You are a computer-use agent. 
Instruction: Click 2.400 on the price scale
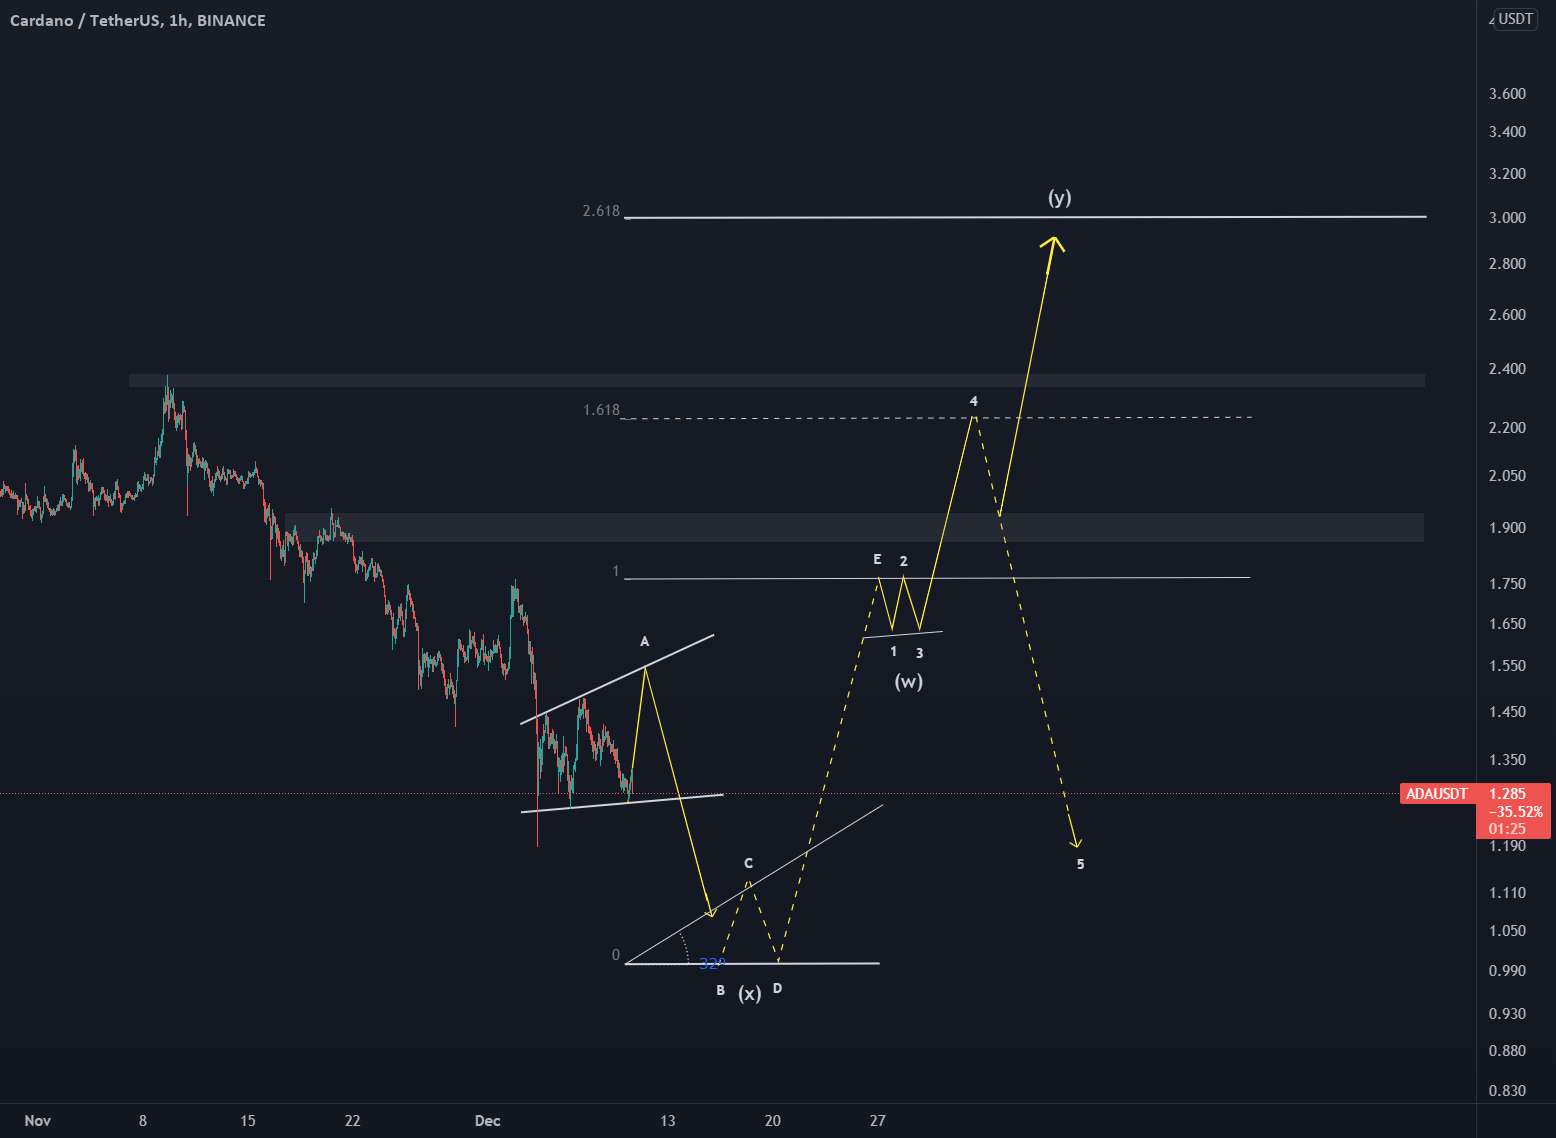click(x=1507, y=369)
